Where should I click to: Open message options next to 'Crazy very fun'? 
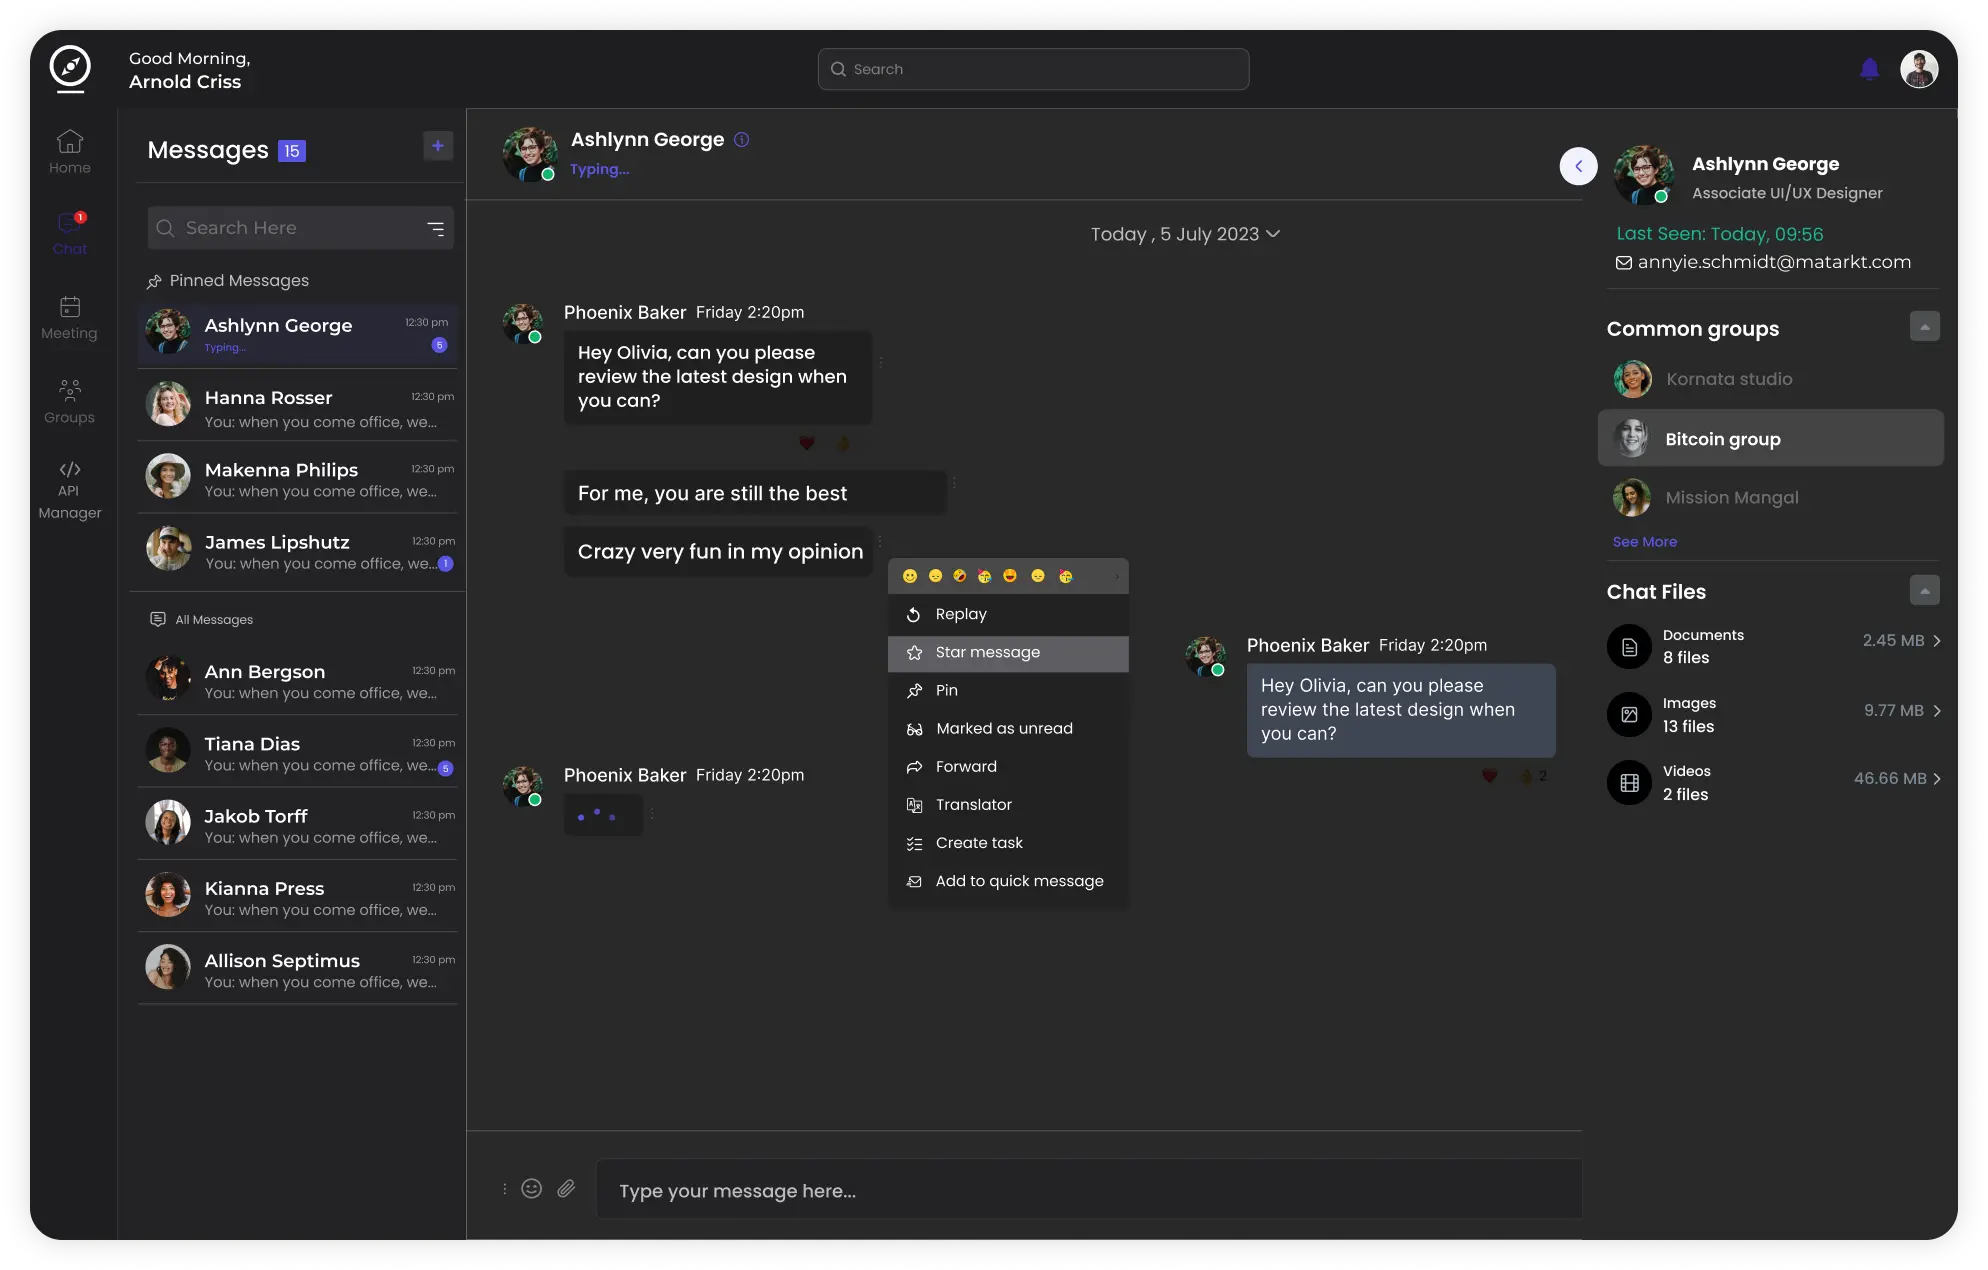pyautogui.click(x=880, y=541)
